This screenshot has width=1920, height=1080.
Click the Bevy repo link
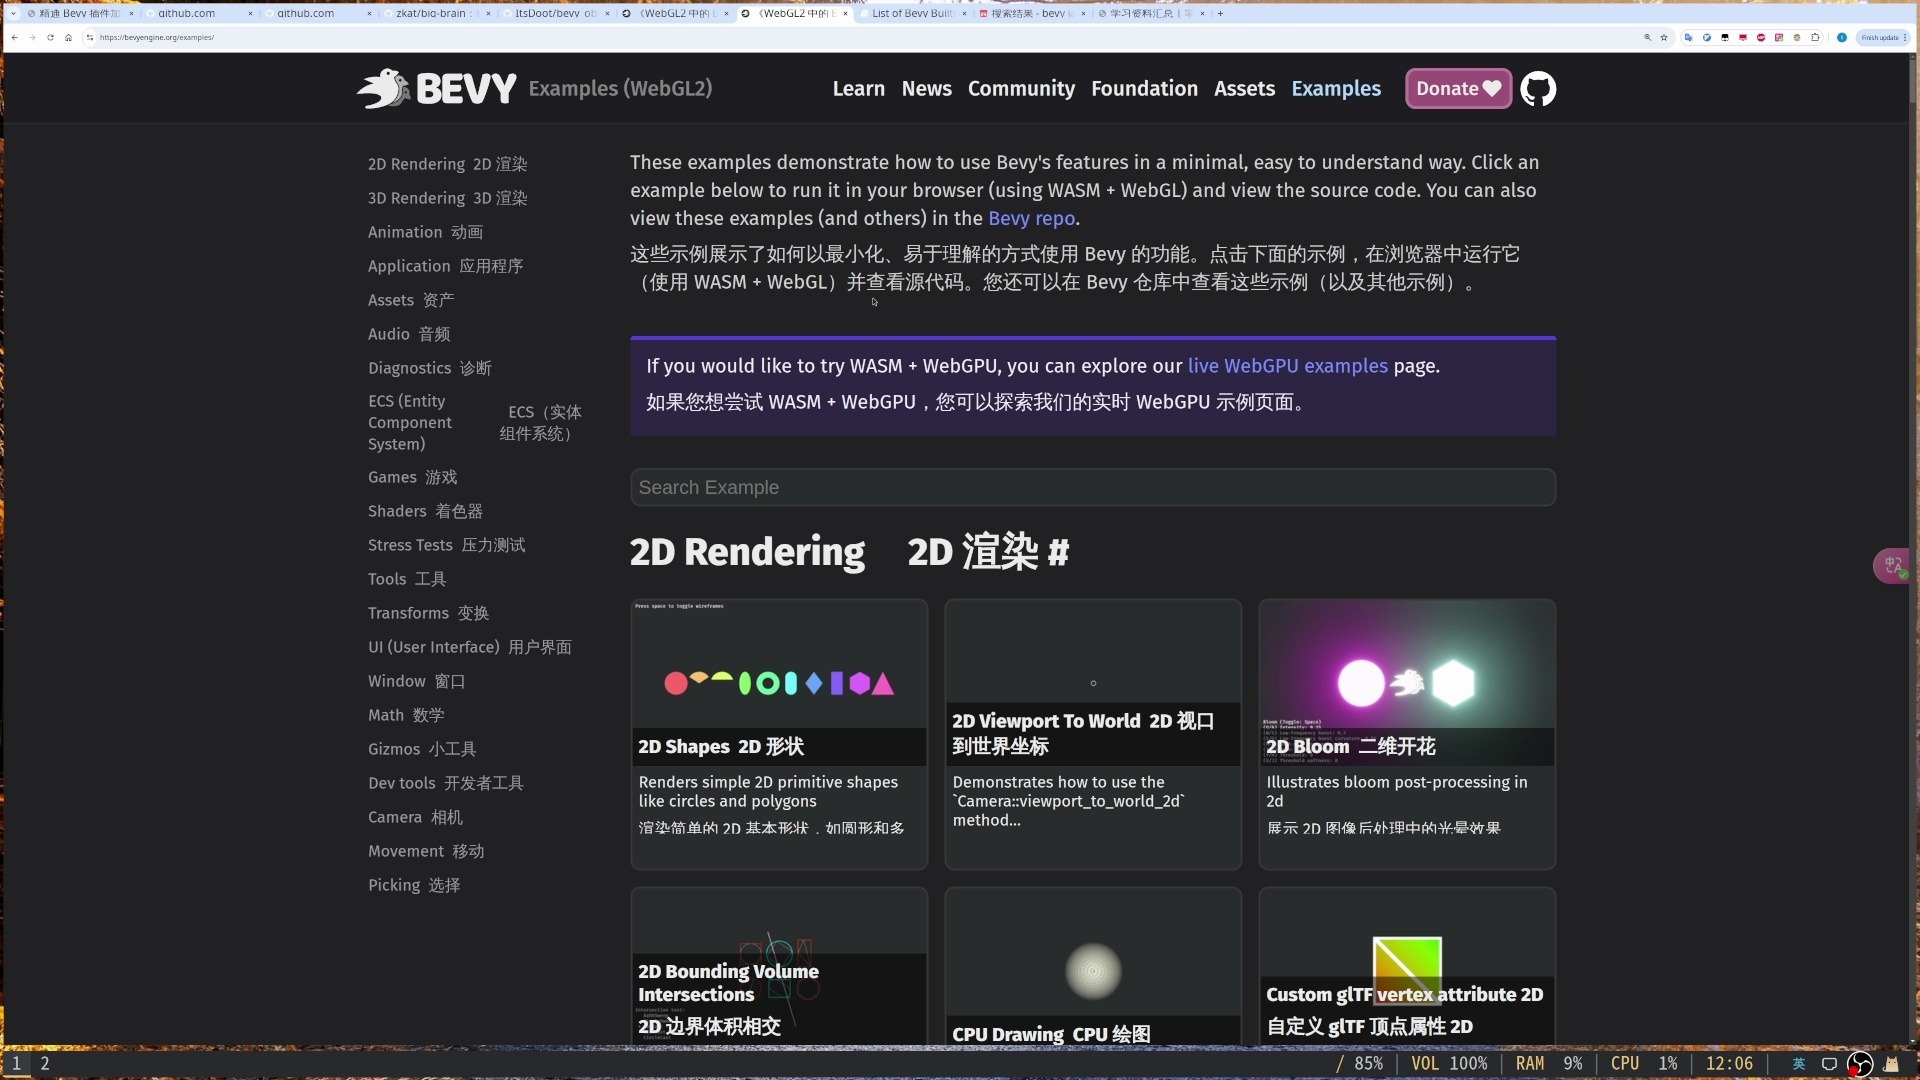click(x=1031, y=219)
